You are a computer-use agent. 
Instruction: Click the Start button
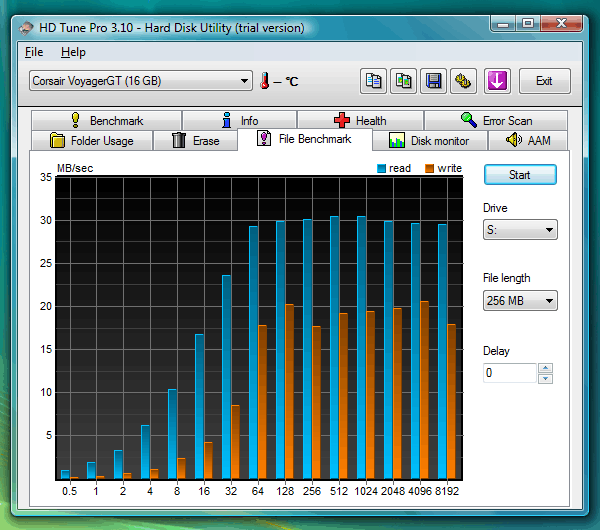point(520,175)
